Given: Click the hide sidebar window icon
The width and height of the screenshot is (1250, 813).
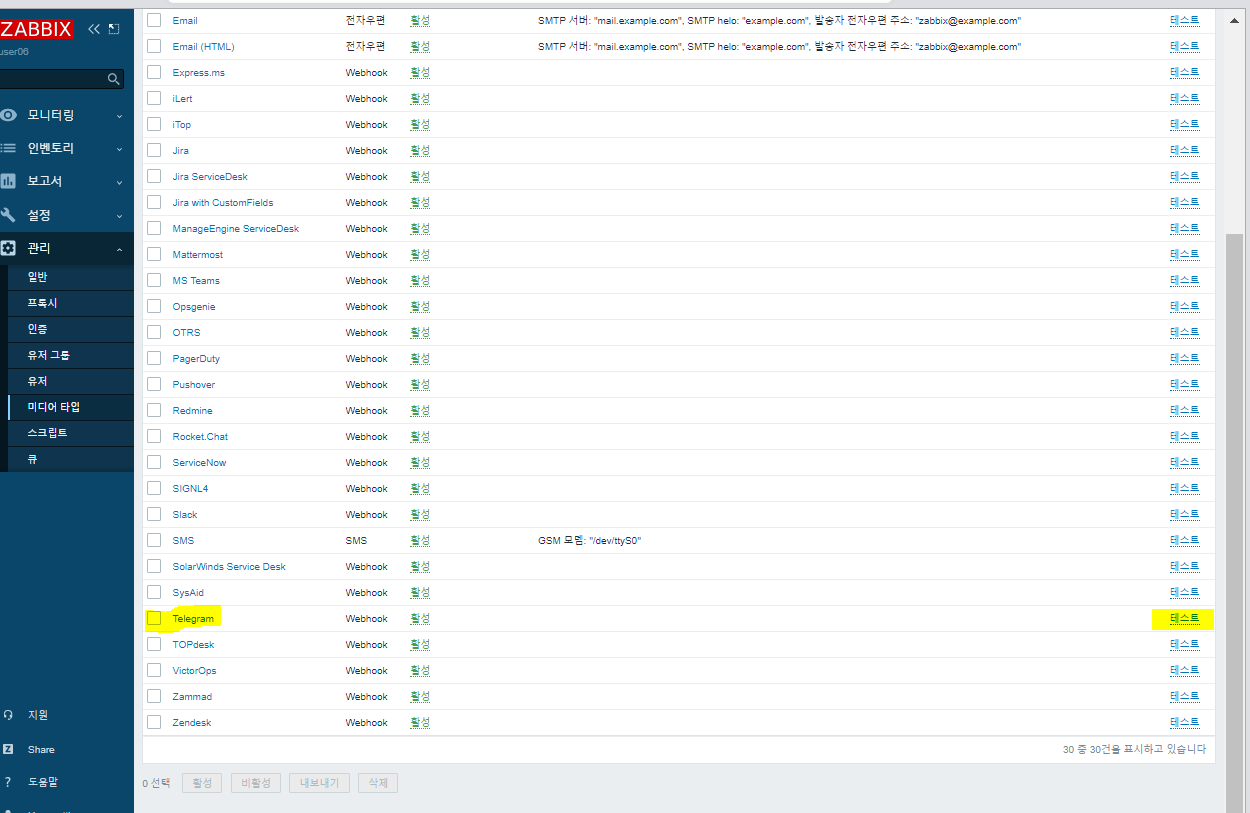Looking at the screenshot, I should 113,29.
